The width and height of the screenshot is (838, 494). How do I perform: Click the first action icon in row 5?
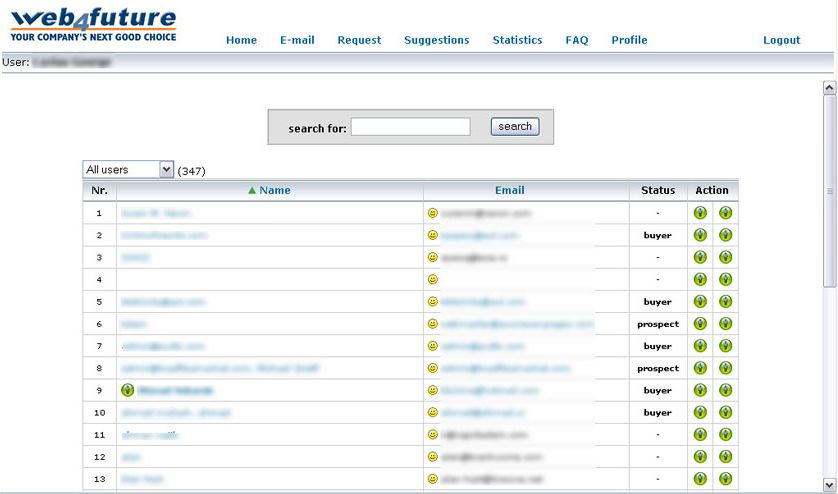[x=700, y=301]
